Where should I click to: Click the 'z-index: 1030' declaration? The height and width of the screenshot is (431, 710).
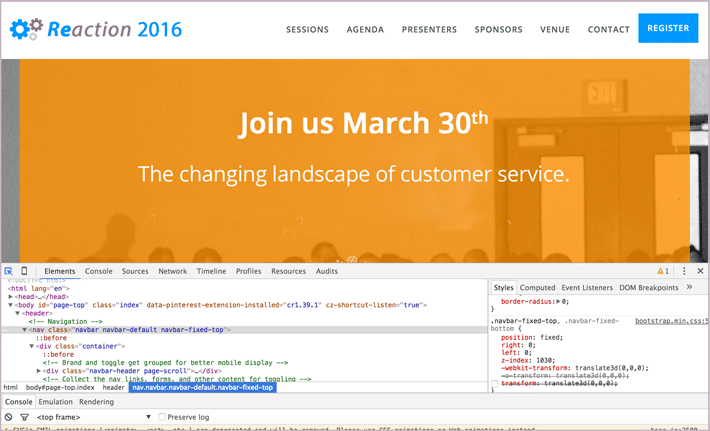pos(528,360)
